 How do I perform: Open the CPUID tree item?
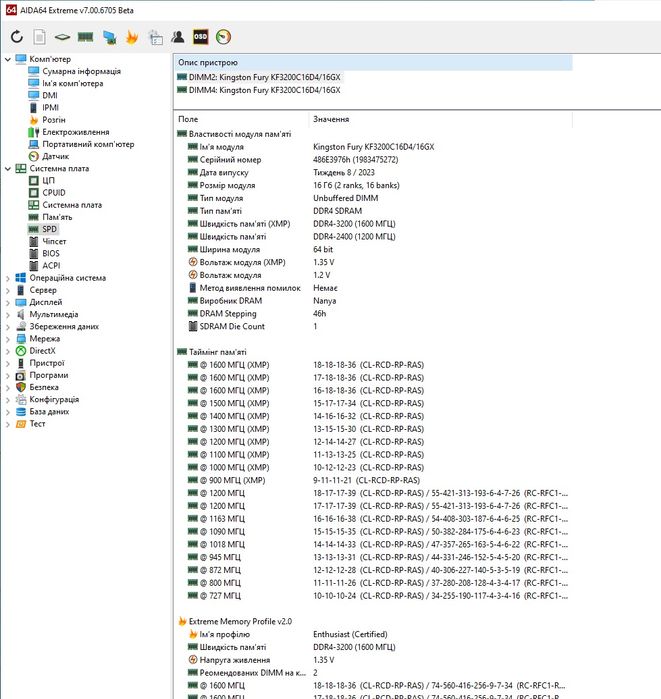click(x=54, y=193)
